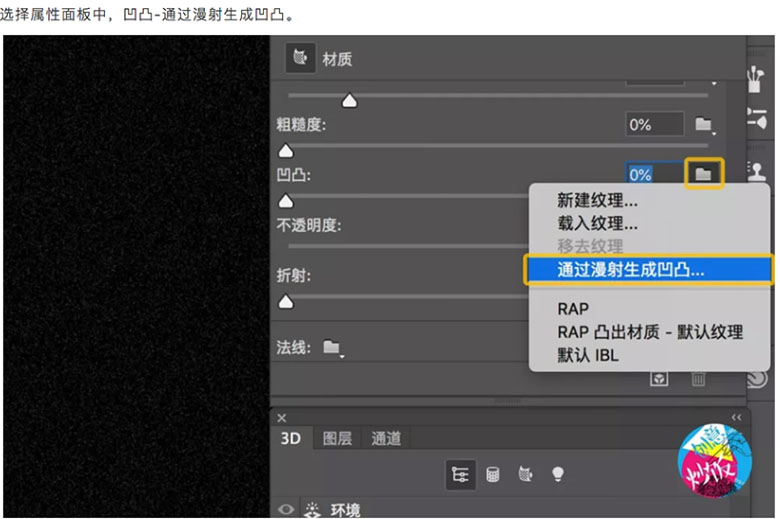Close the 3D panel with X
780x519 pixels.
pos(282,417)
